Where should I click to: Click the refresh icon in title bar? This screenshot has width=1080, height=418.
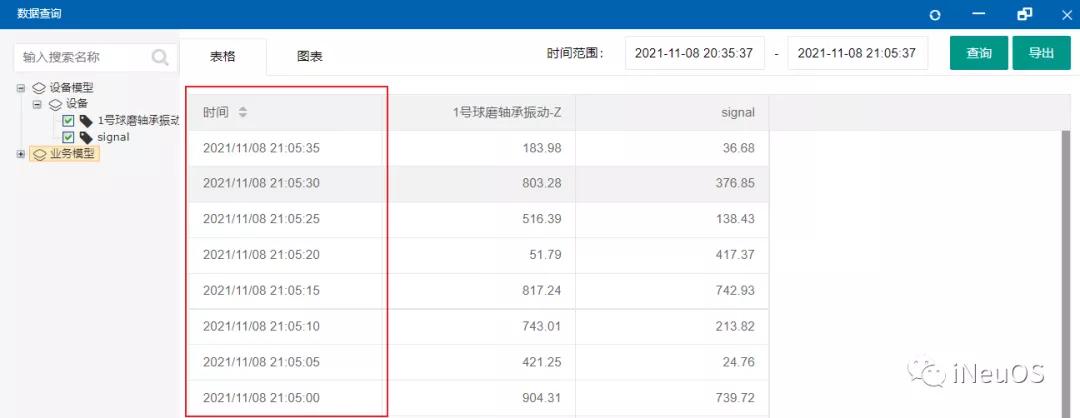click(935, 14)
